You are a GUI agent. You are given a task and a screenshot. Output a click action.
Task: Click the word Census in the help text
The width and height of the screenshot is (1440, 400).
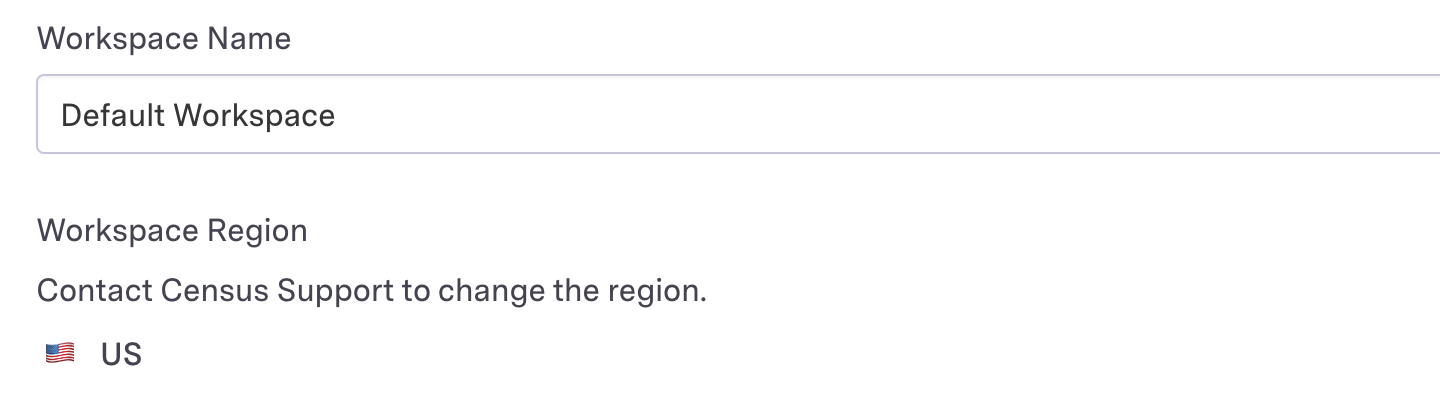pos(213,292)
